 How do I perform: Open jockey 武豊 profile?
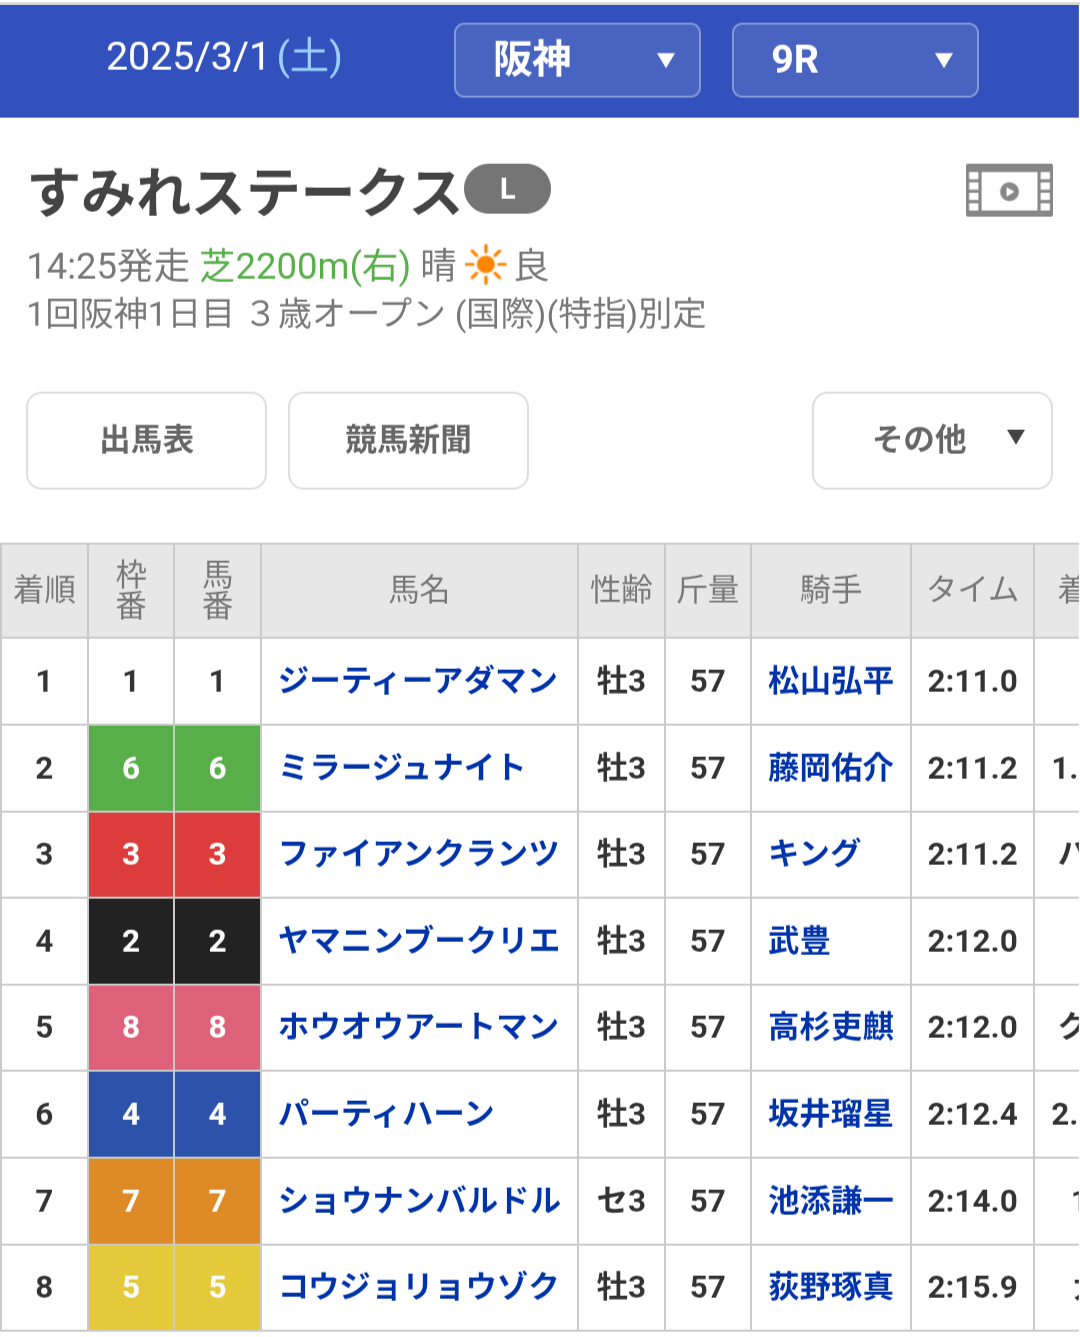click(x=798, y=941)
